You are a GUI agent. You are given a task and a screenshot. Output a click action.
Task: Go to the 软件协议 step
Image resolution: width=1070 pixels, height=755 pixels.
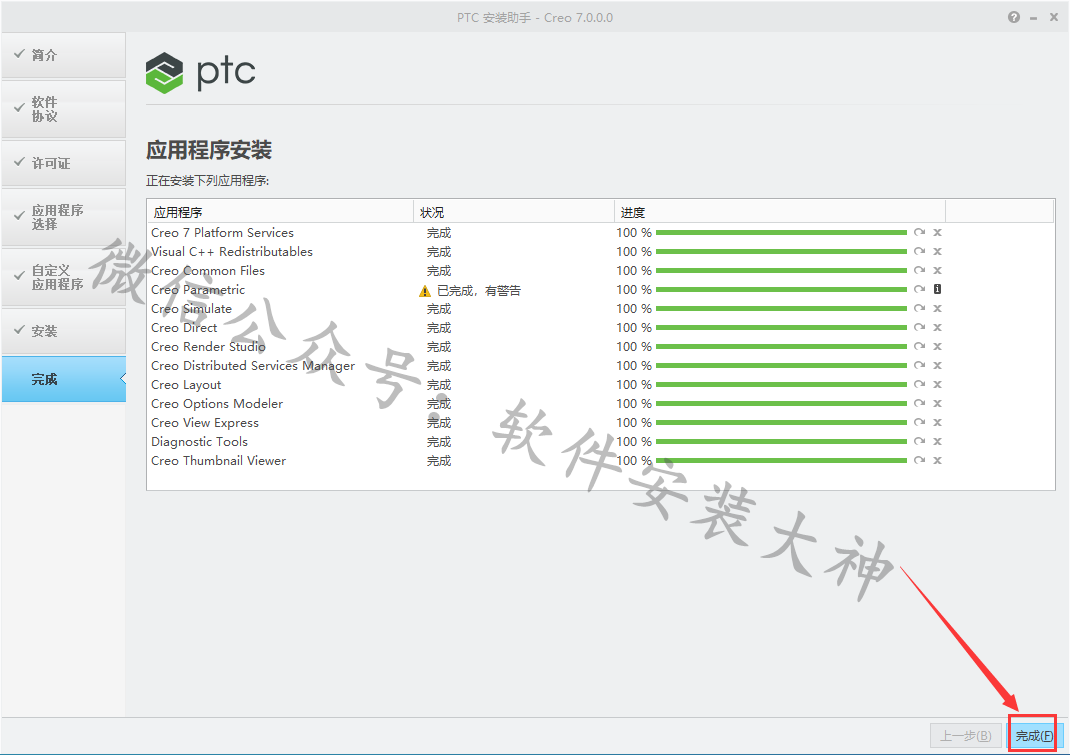click(x=63, y=109)
